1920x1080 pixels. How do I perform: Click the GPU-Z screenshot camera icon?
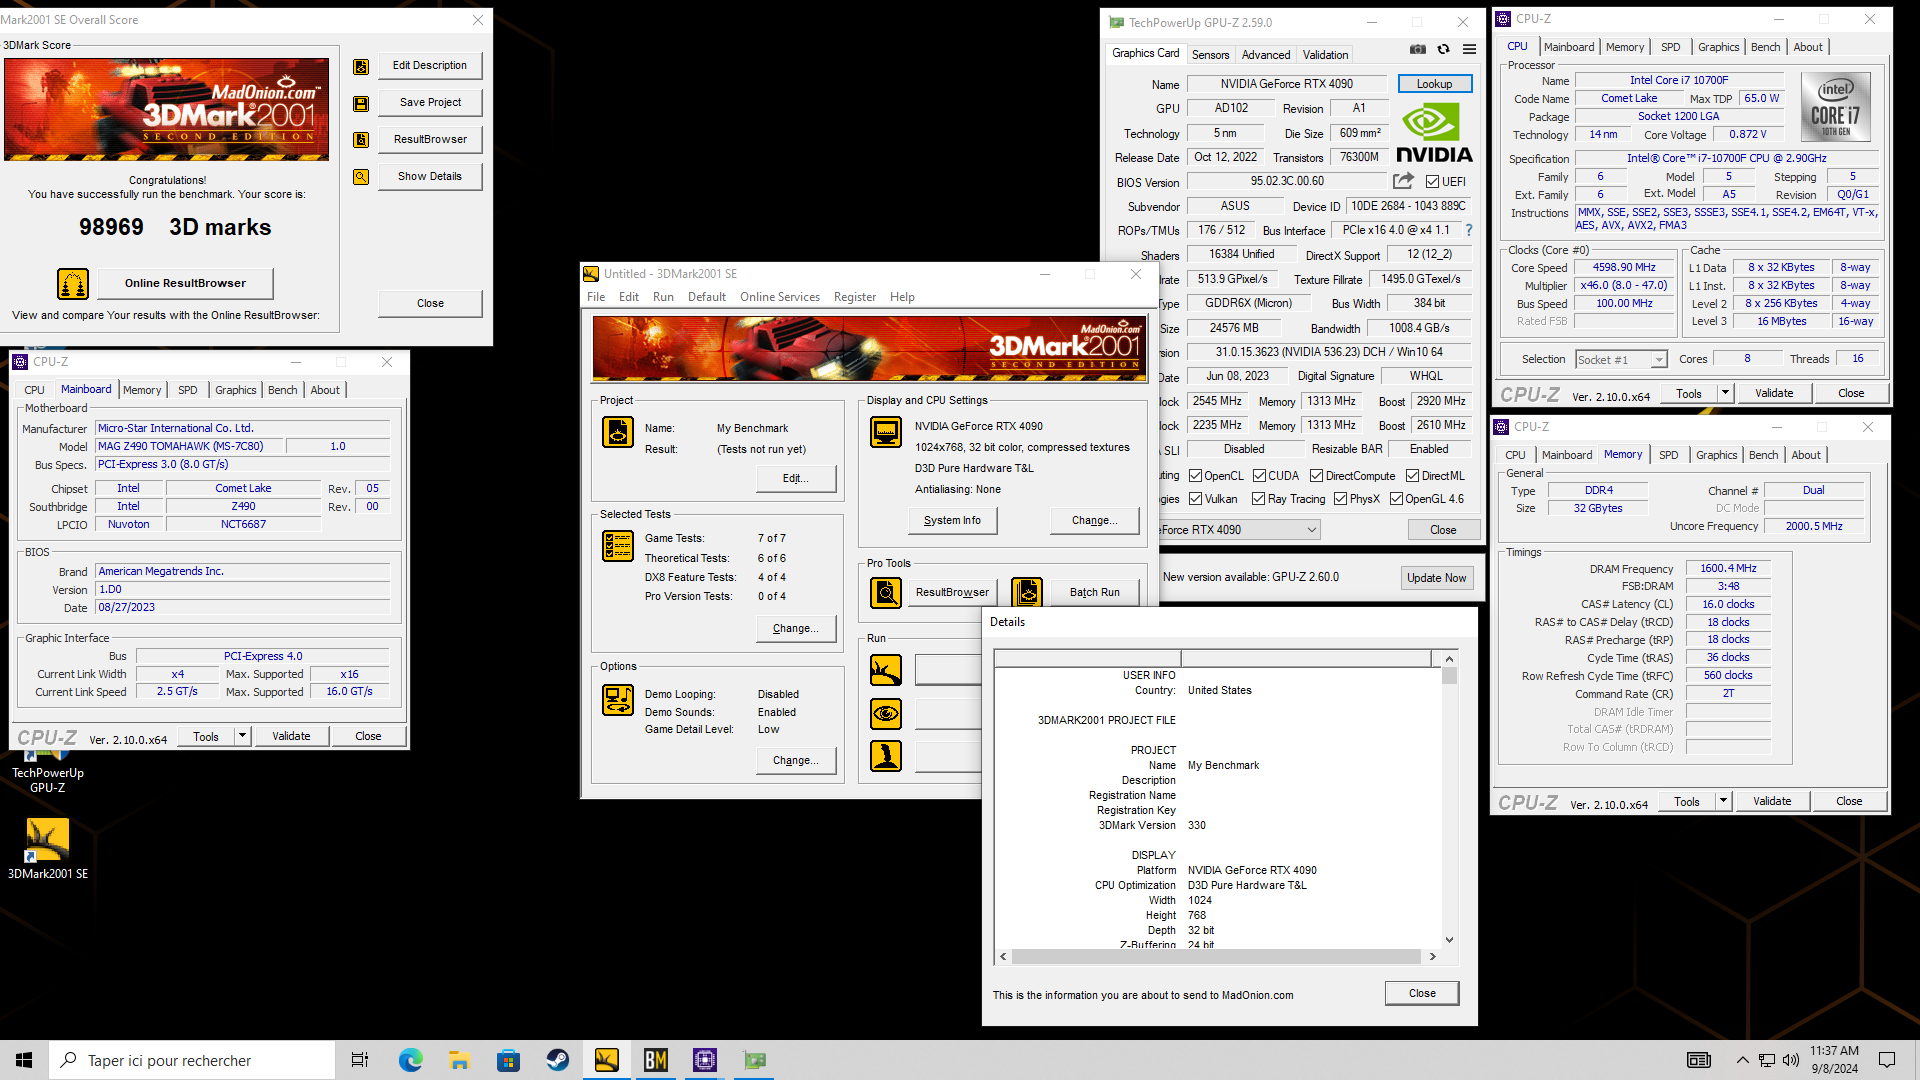[x=1418, y=49]
